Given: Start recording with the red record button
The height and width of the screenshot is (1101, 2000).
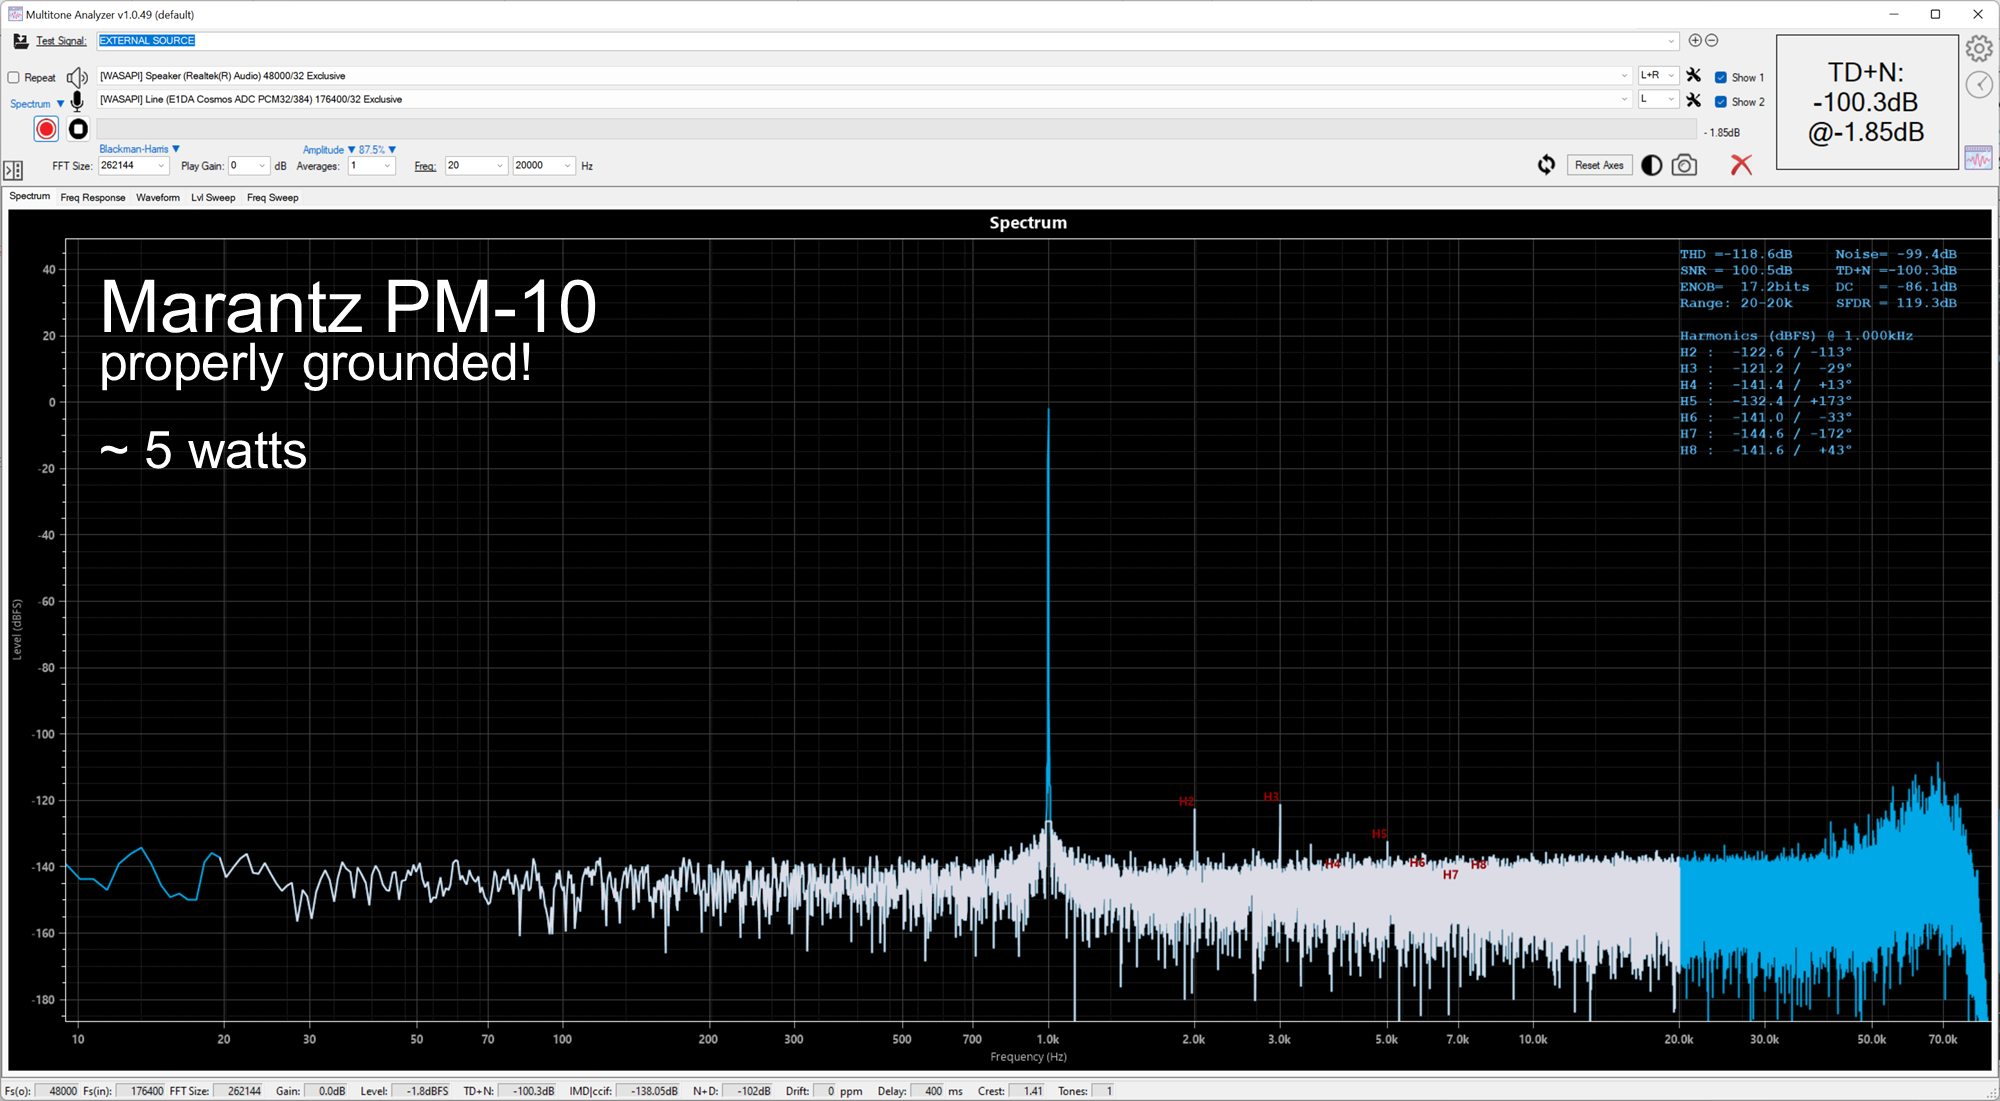Looking at the screenshot, I should pyautogui.click(x=46, y=129).
